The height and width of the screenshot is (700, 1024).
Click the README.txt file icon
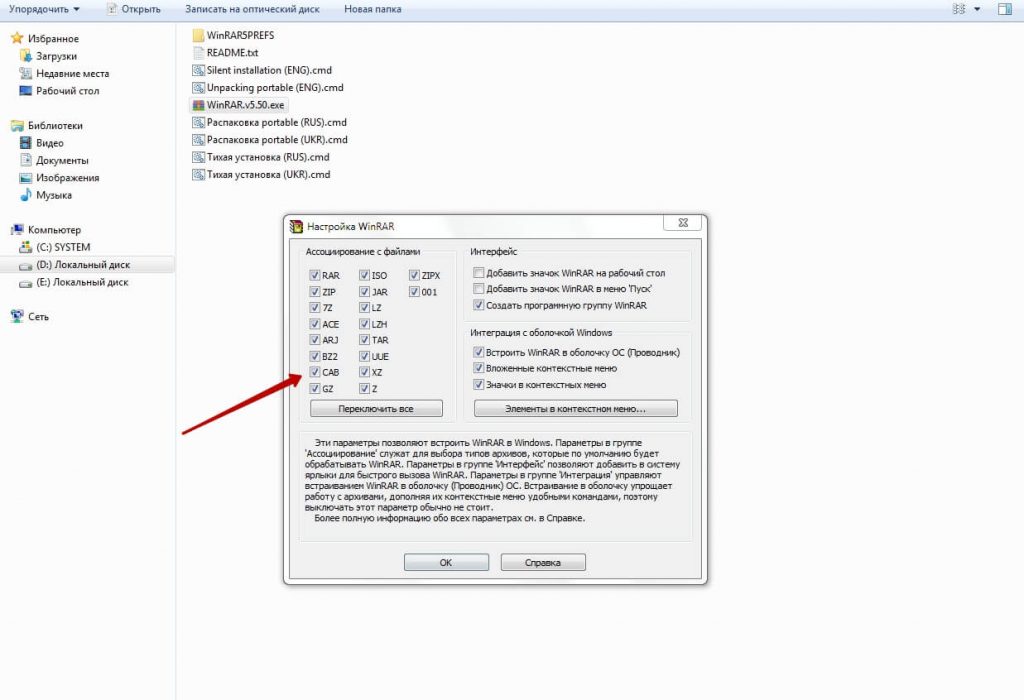point(198,52)
